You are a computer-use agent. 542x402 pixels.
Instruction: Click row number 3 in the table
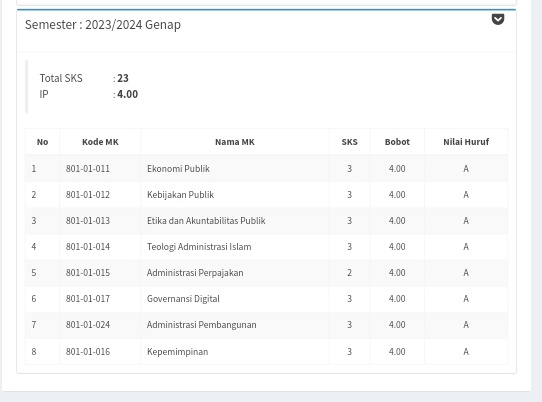(x=34, y=221)
